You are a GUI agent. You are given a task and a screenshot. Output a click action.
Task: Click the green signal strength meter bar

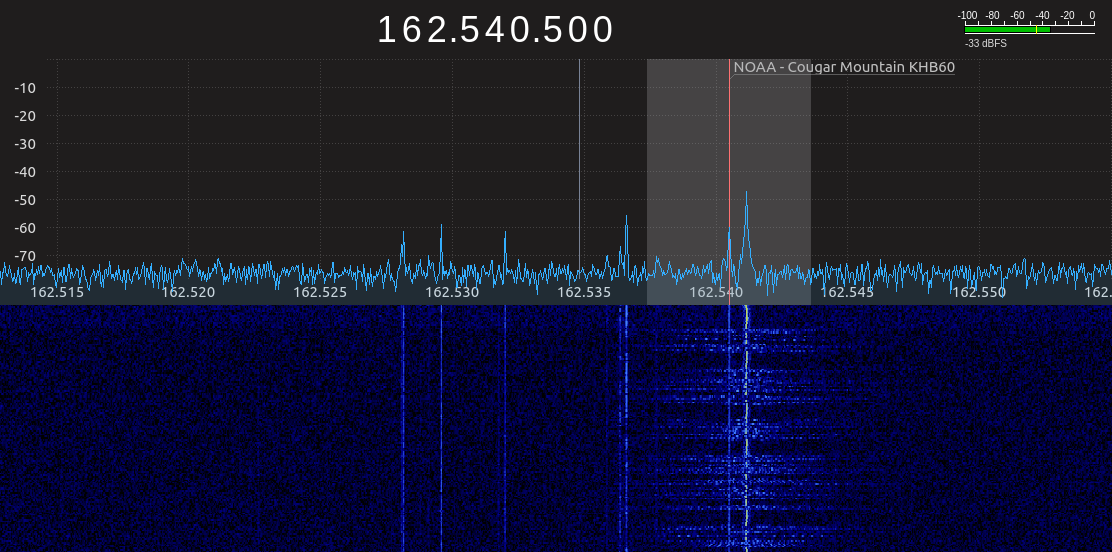click(x=1007, y=29)
